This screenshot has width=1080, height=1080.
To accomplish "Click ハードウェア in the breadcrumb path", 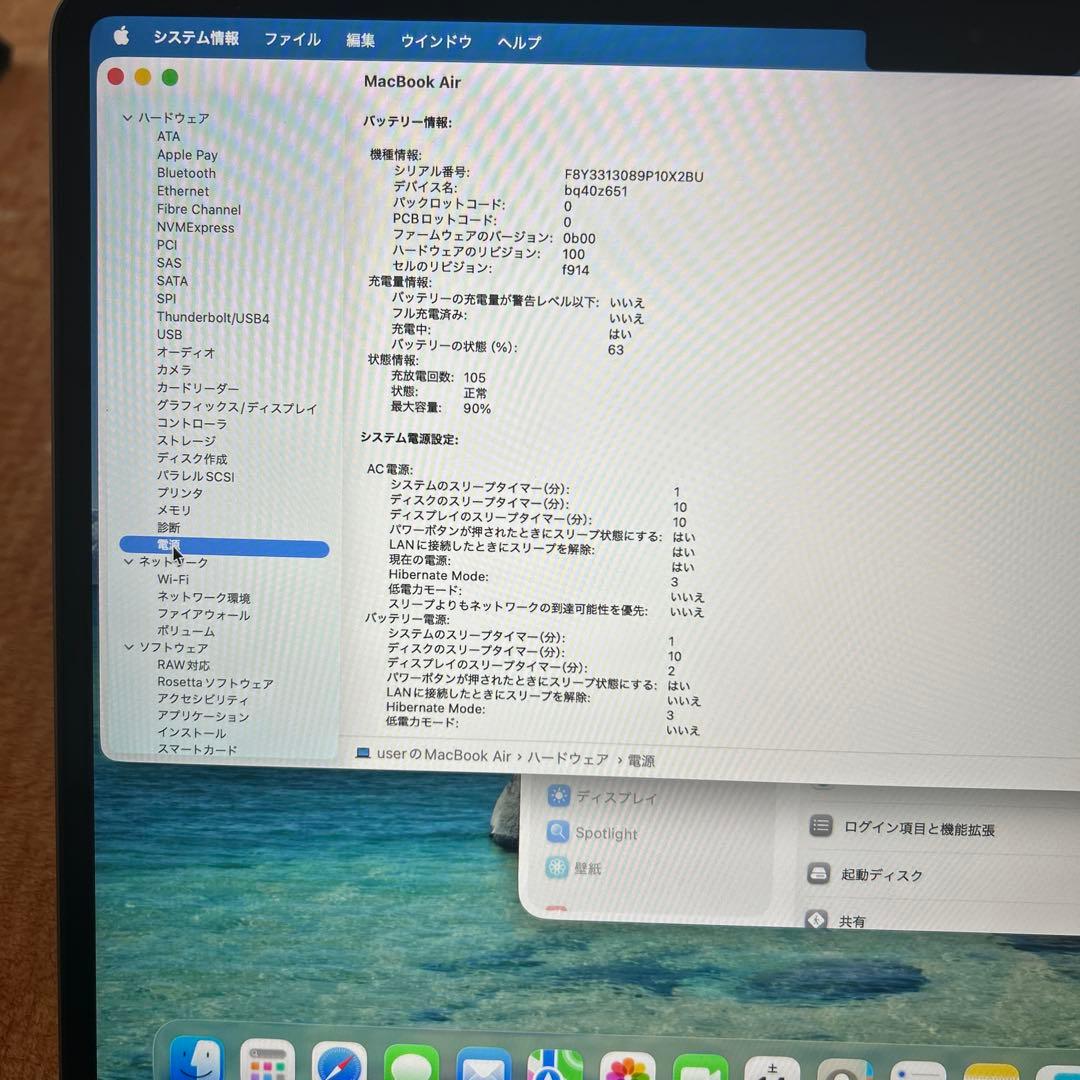I will (x=568, y=758).
